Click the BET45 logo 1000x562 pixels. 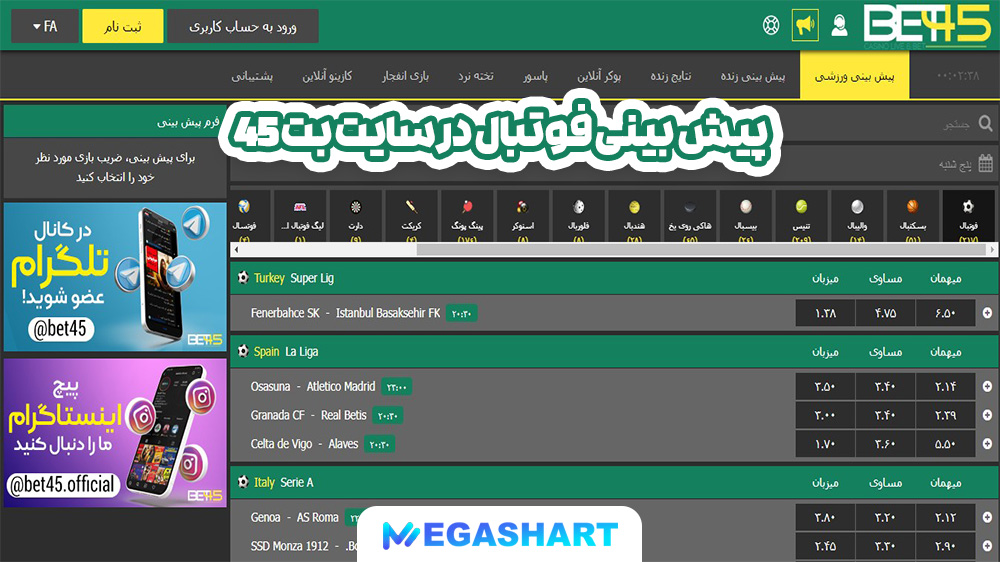tap(926, 26)
